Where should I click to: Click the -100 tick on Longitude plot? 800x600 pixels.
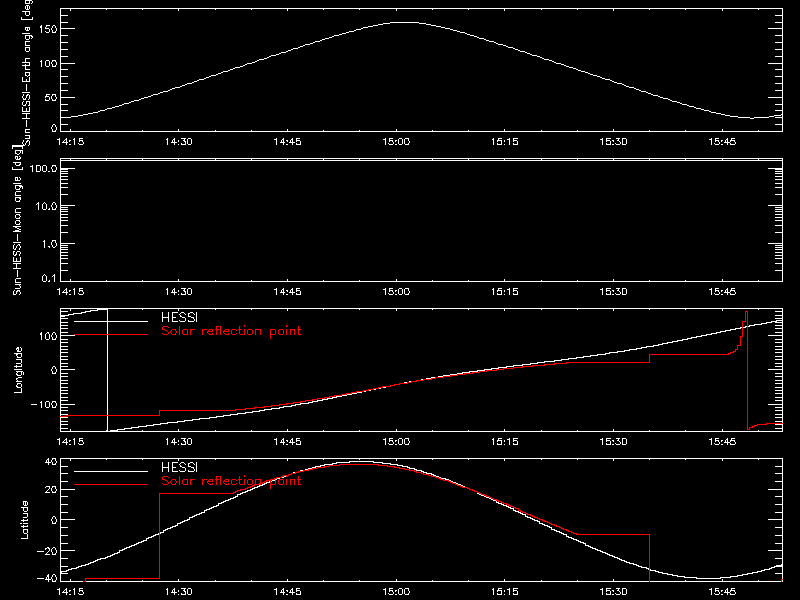(x=44, y=404)
